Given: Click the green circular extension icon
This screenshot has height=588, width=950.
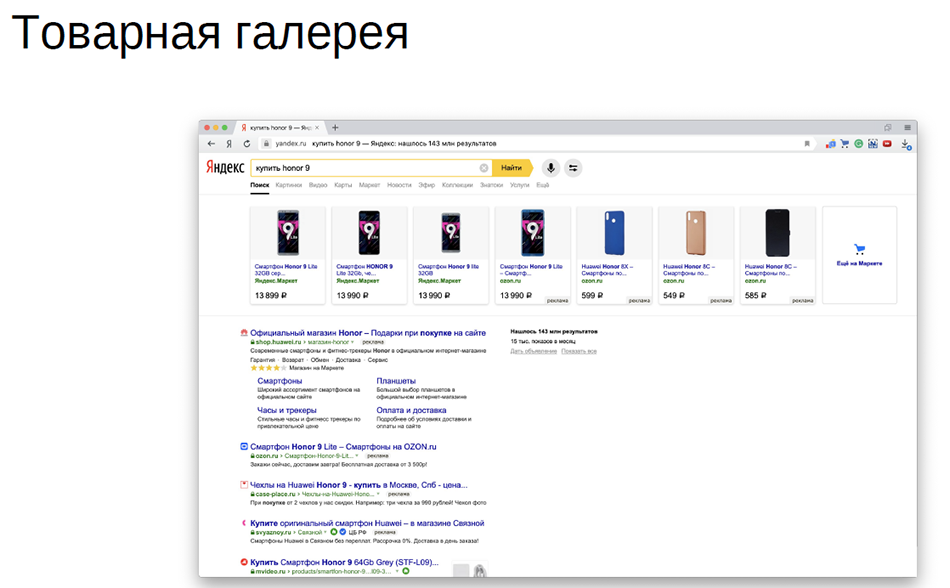Looking at the screenshot, I should click(859, 144).
